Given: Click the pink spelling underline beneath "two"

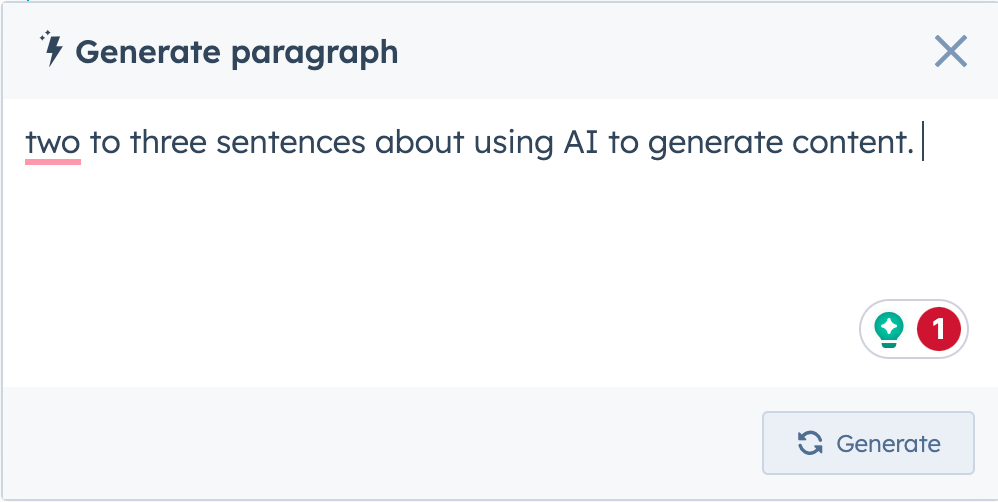Looking at the screenshot, I should point(52,162).
